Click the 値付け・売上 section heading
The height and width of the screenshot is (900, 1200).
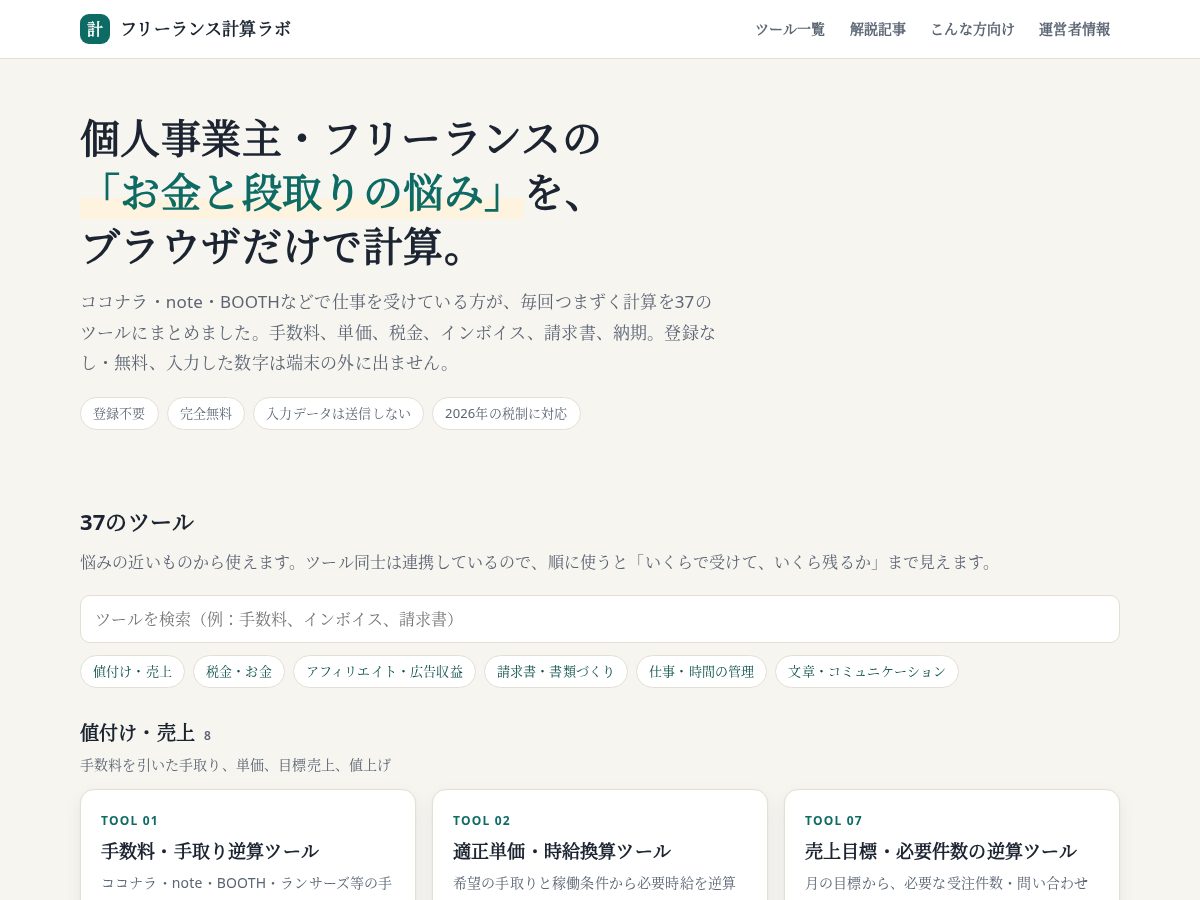[138, 732]
